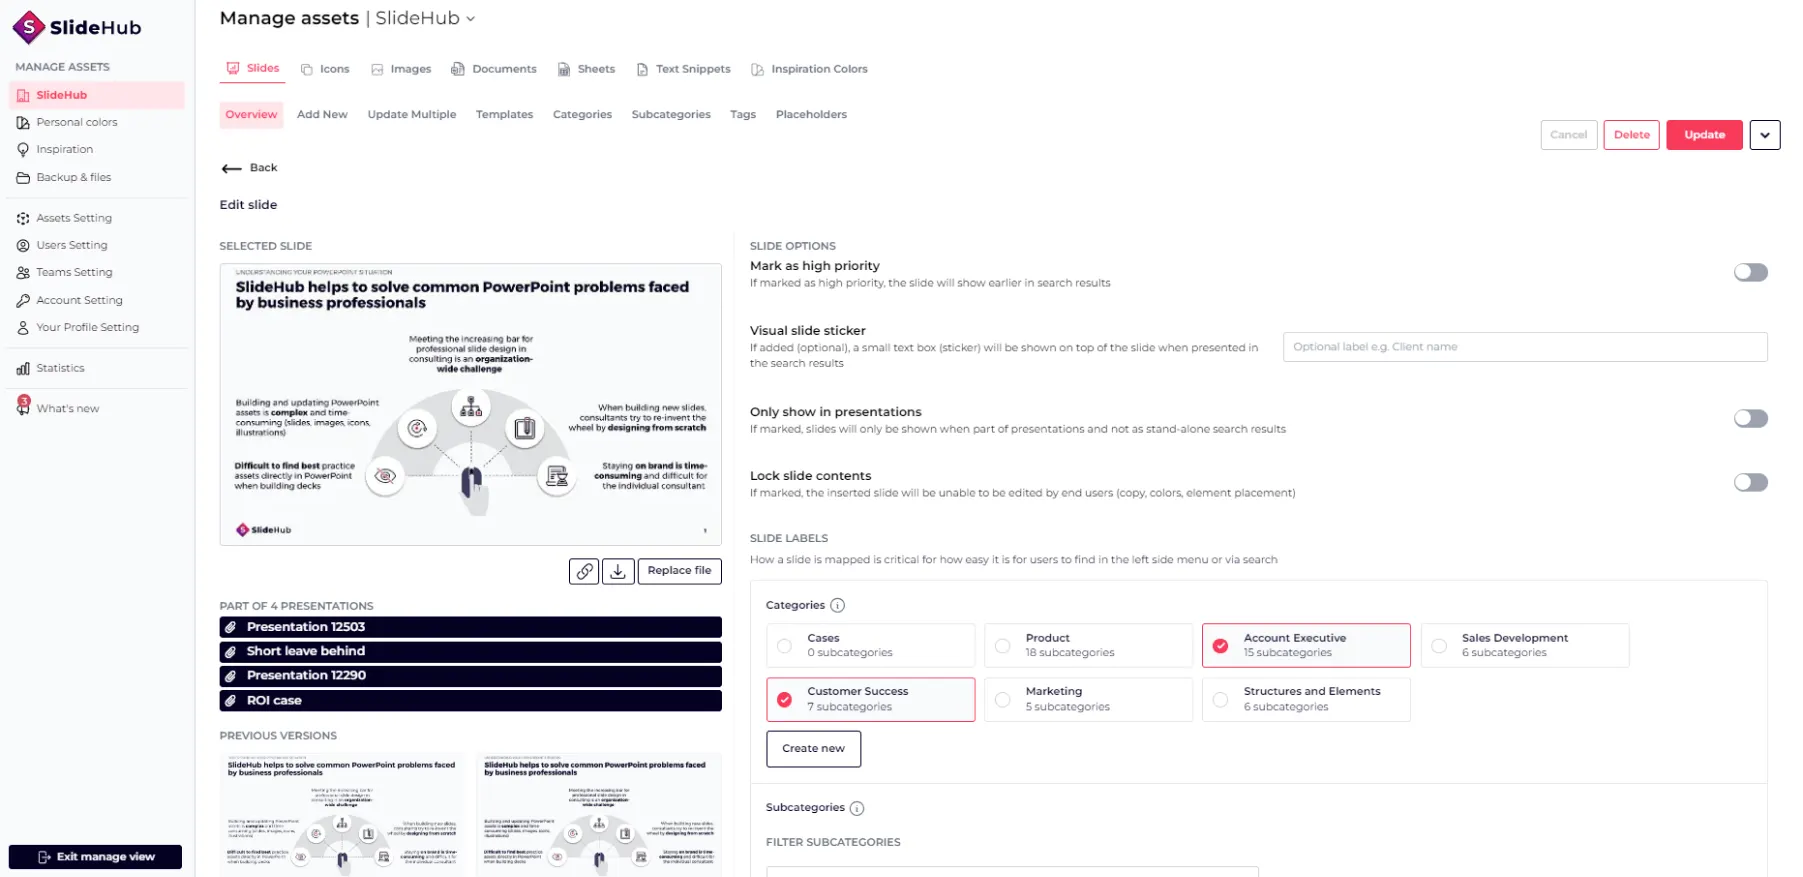The width and height of the screenshot is (1803, 877).
Task: Click the Icons tab icon
Action: [307, 70]
